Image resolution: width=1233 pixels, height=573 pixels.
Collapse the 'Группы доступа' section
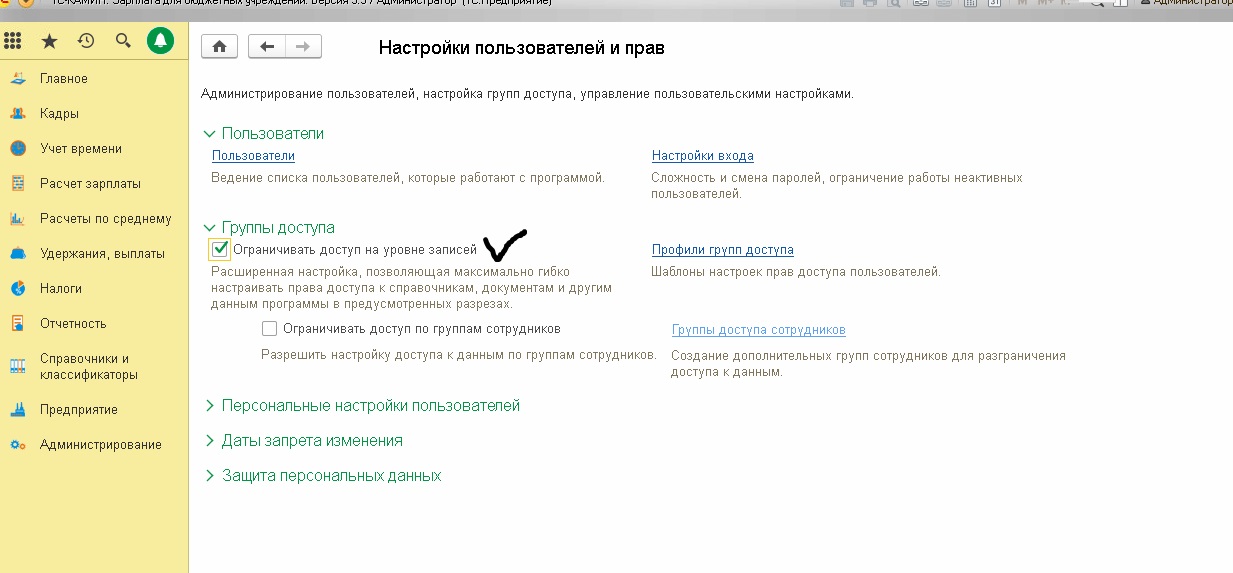pyautogui.click(x=210, y=228)
